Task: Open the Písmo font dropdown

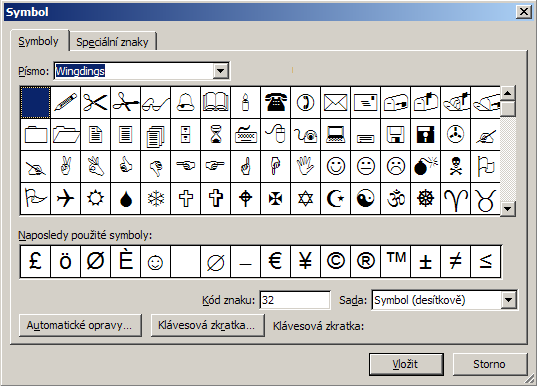Action: (220, 71)
